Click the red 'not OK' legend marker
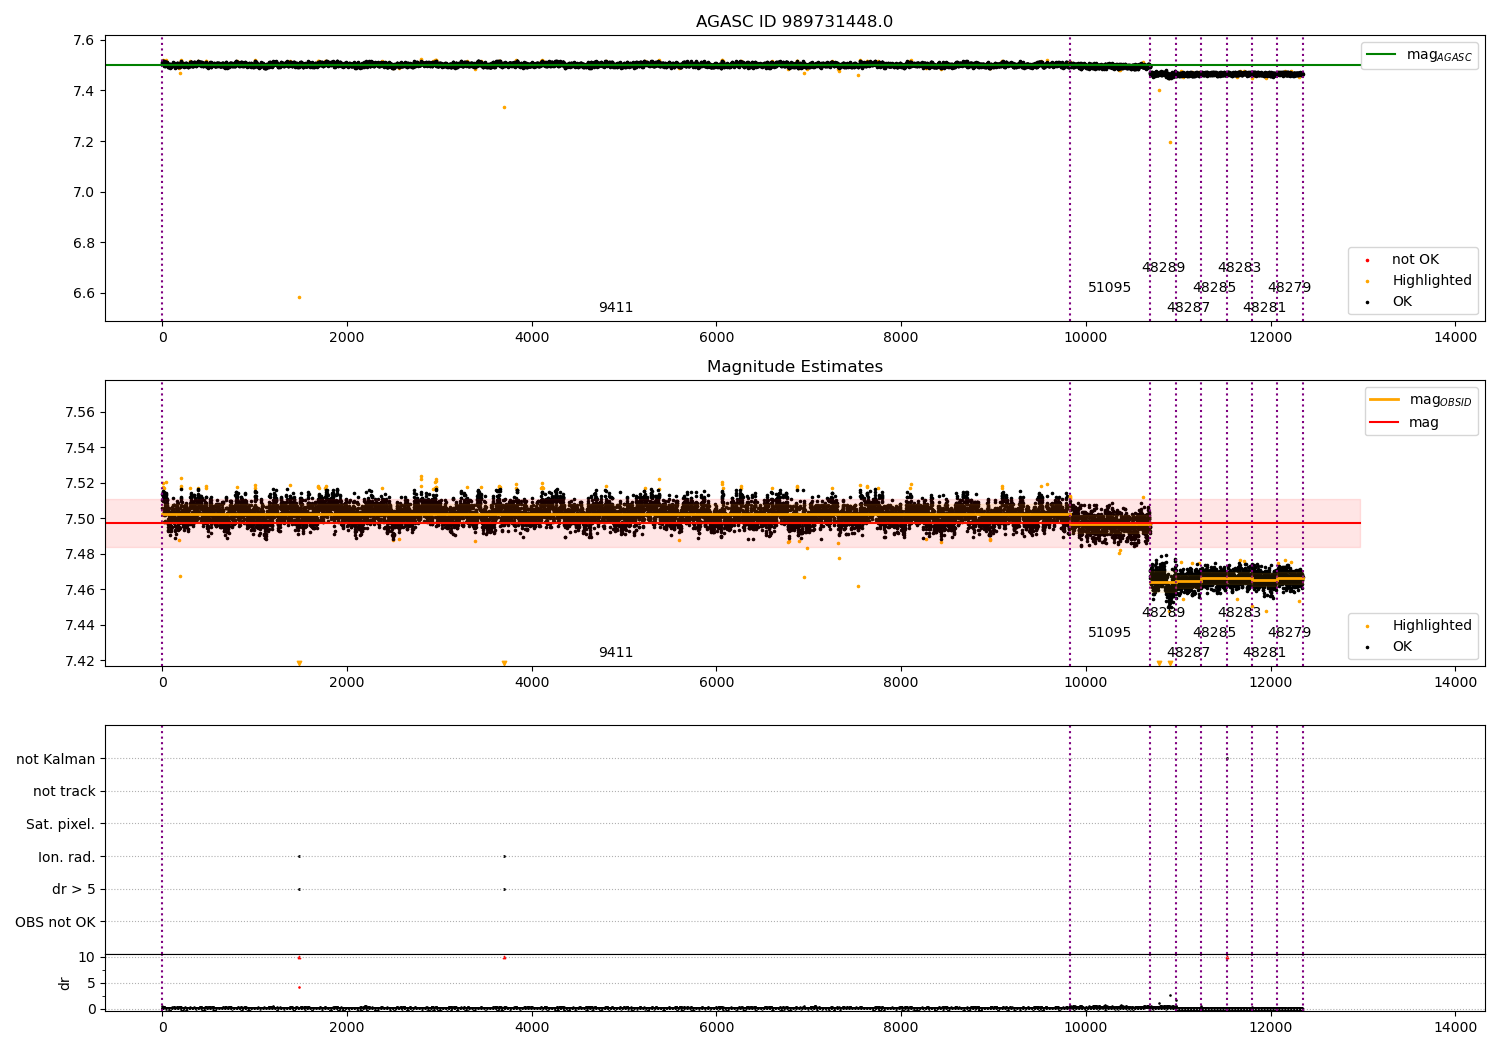Screen dimensions: 1500x1050 (1367, 260)
